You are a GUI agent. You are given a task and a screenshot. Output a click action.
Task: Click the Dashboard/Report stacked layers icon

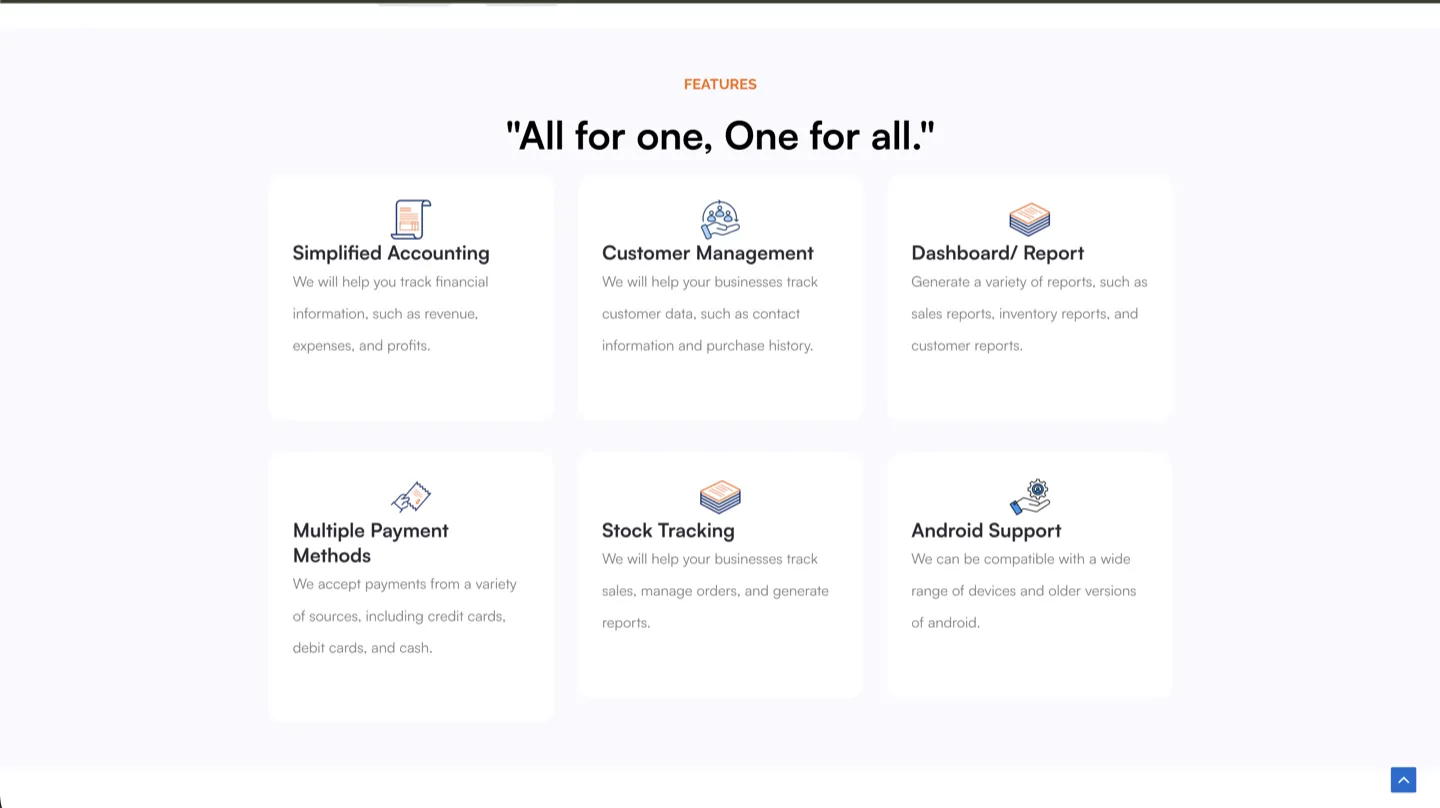pos(1029,219)
